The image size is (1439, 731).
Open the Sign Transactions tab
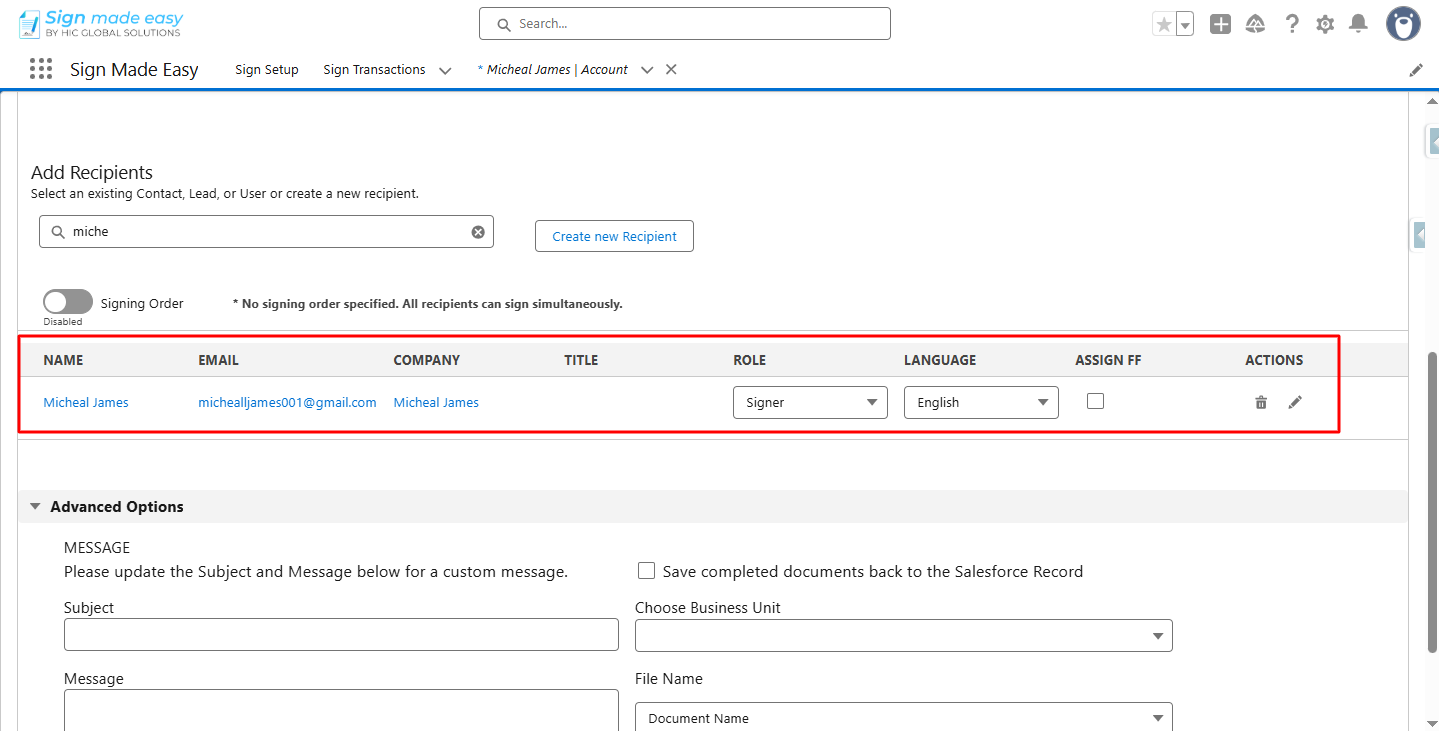[x=374, y=70]
